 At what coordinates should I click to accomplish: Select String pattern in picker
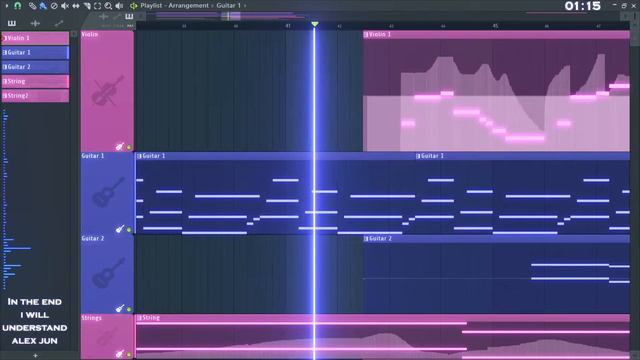tap(36, 82)
